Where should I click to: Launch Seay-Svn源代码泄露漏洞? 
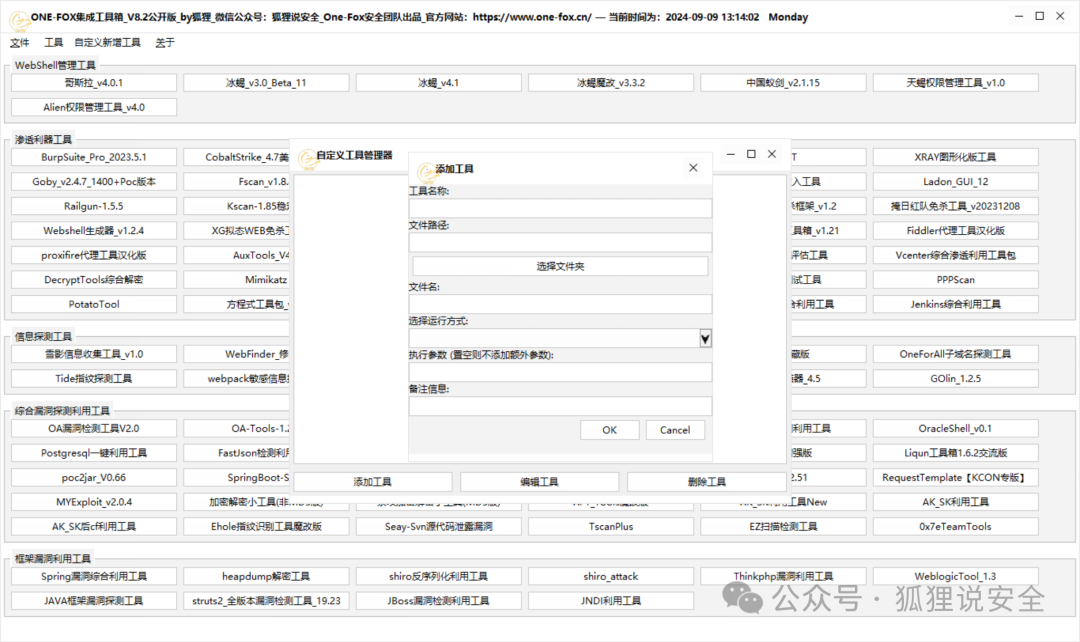click(x=438, y=526)
